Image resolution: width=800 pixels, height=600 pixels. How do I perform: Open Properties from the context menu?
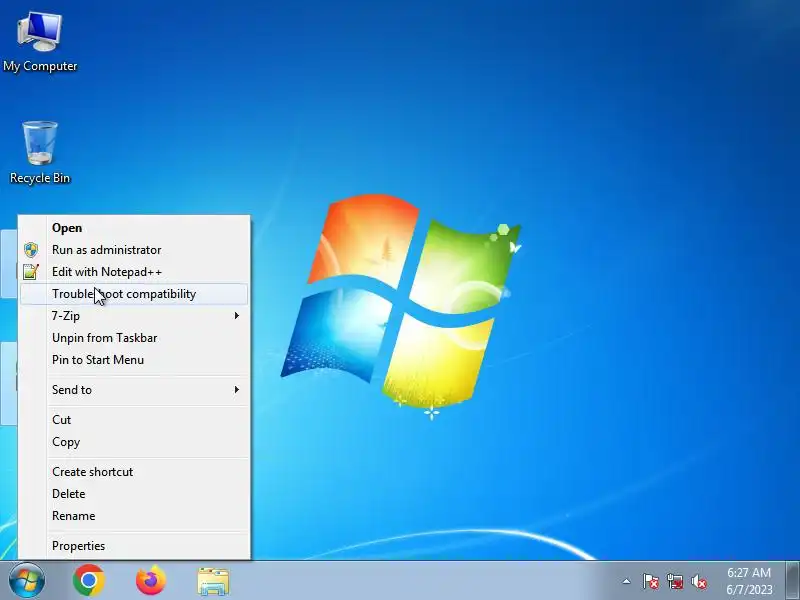[134, 546]
